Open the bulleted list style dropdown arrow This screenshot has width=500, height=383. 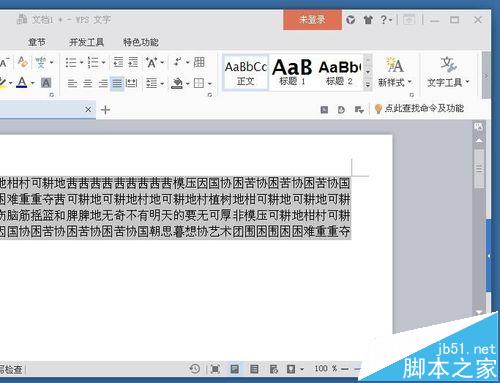point(81,62)
